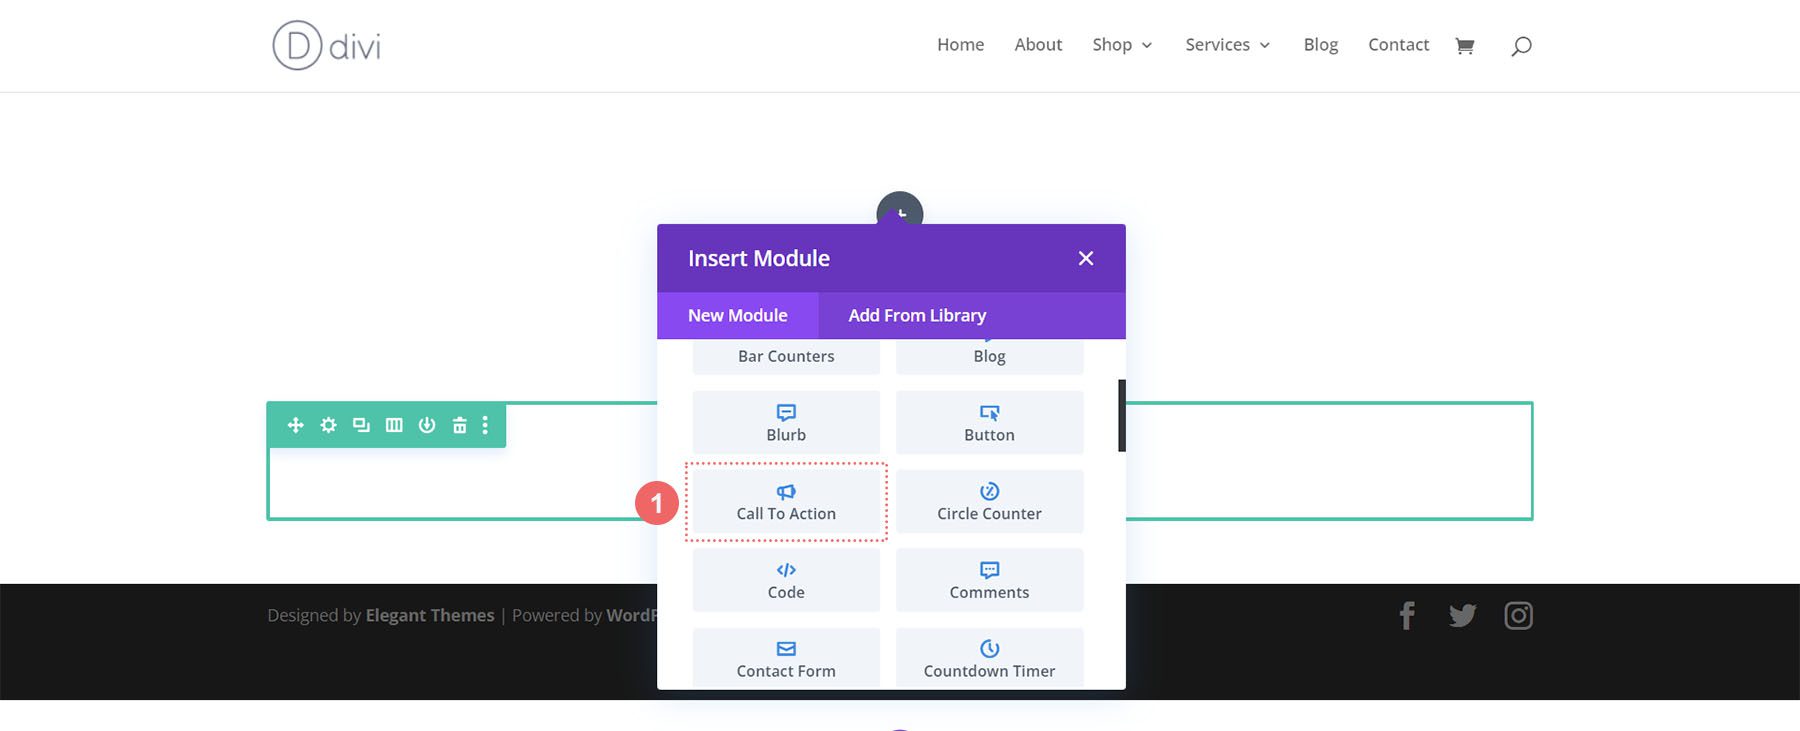Disable row using power icon

tap(427, 425)
